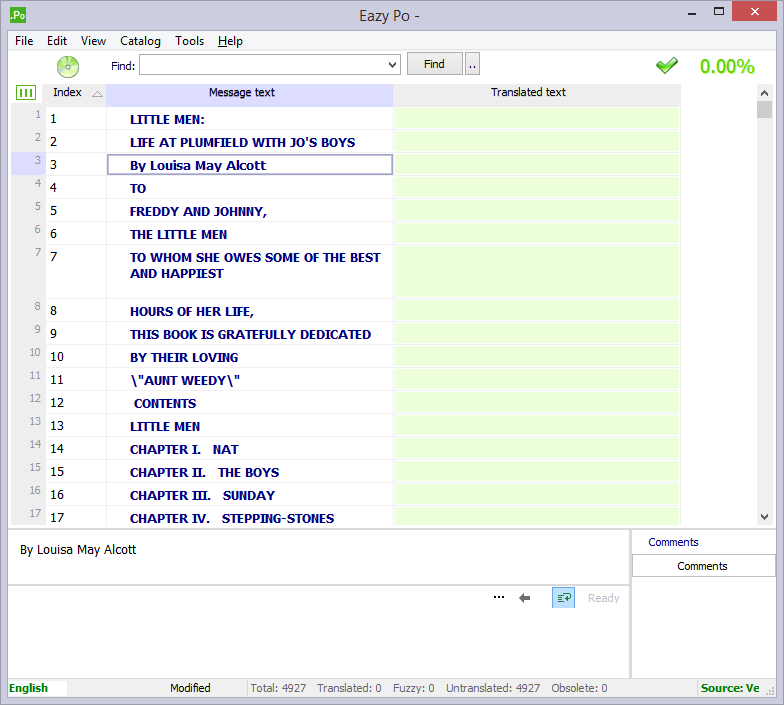Click the greyed Ready button
Screen dimensions: 784x705
[604, 598]
